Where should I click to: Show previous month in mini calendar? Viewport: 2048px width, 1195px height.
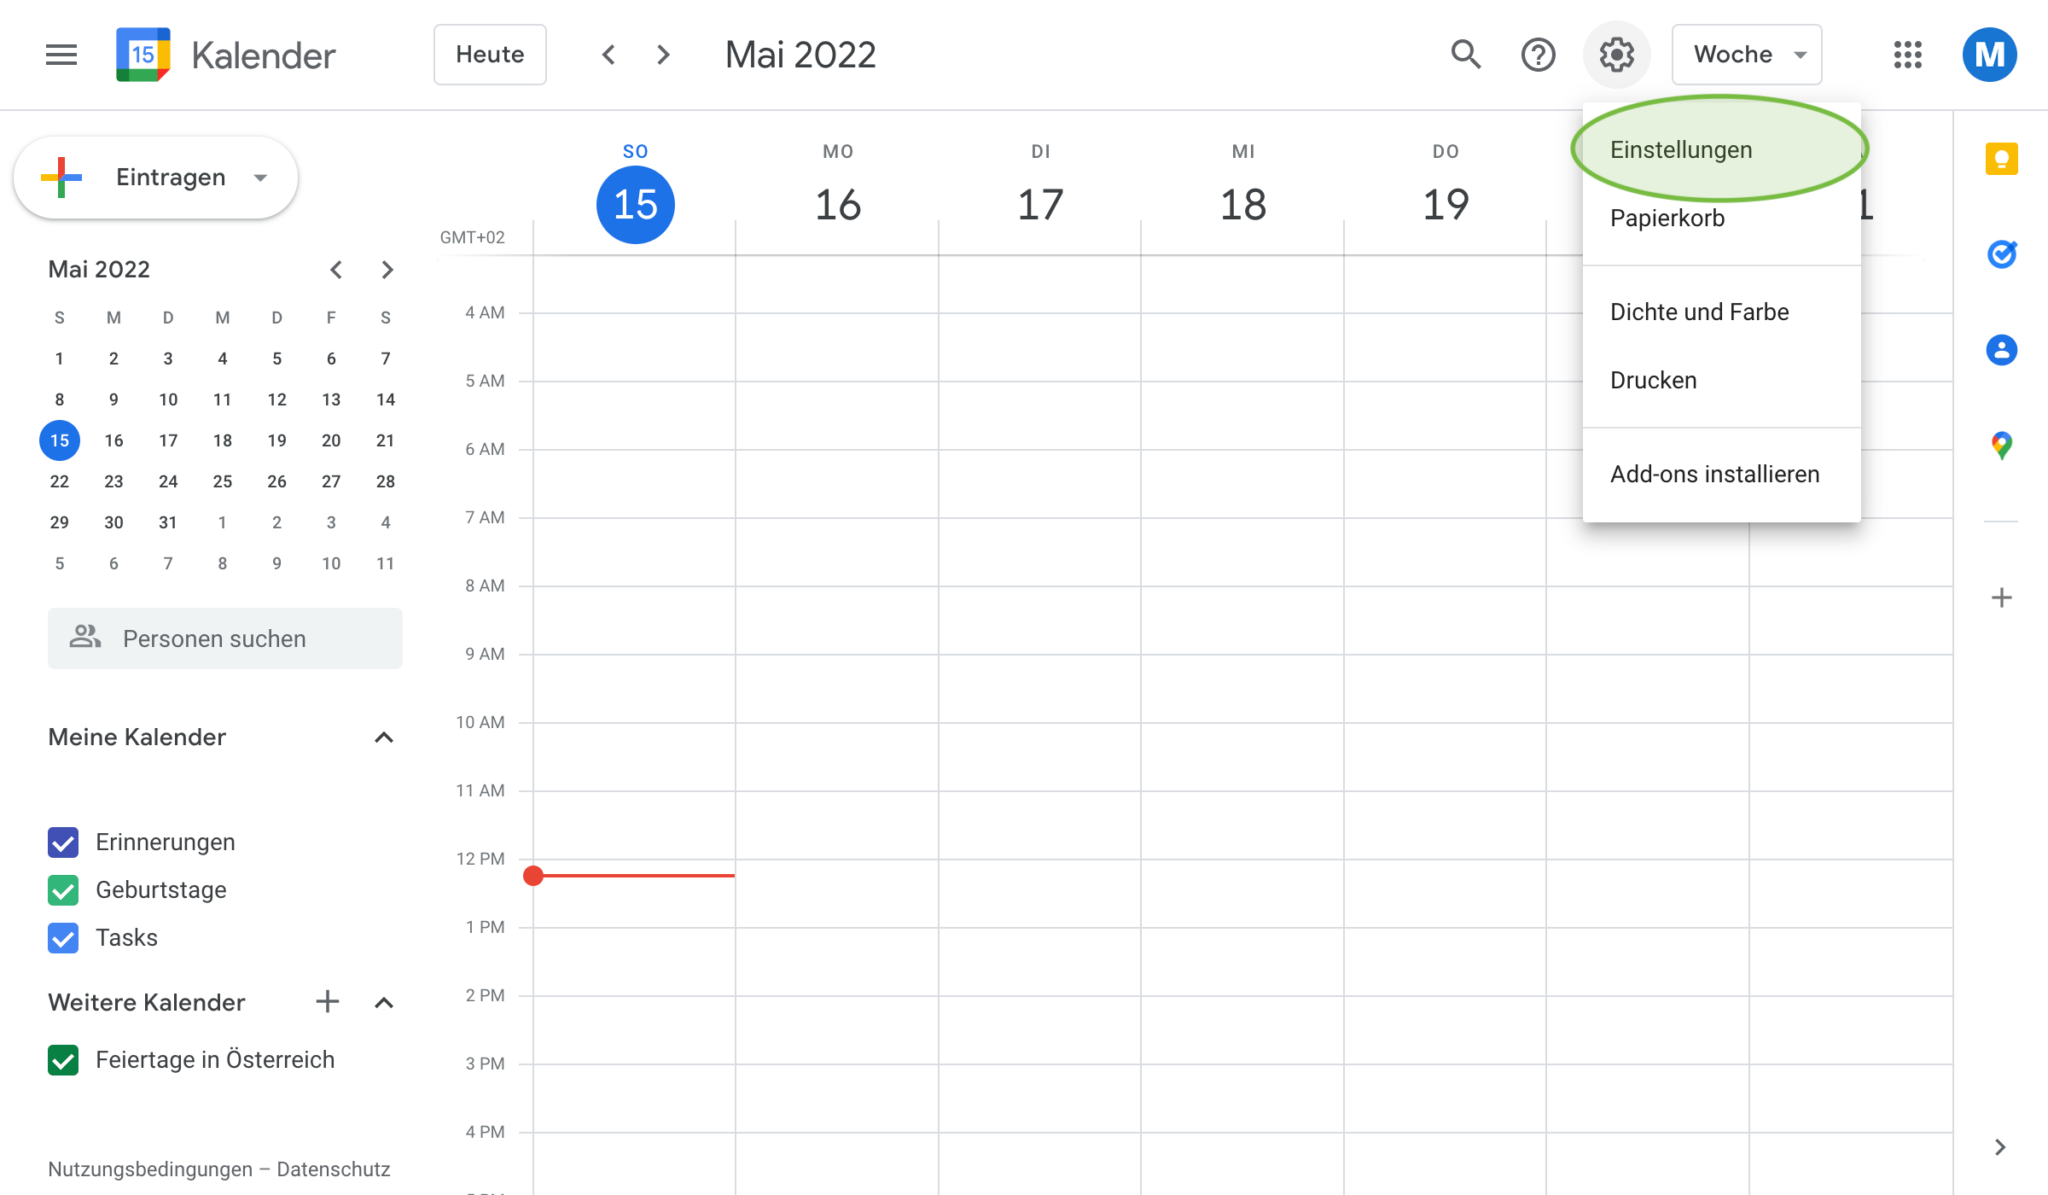[x=336, y=269]
